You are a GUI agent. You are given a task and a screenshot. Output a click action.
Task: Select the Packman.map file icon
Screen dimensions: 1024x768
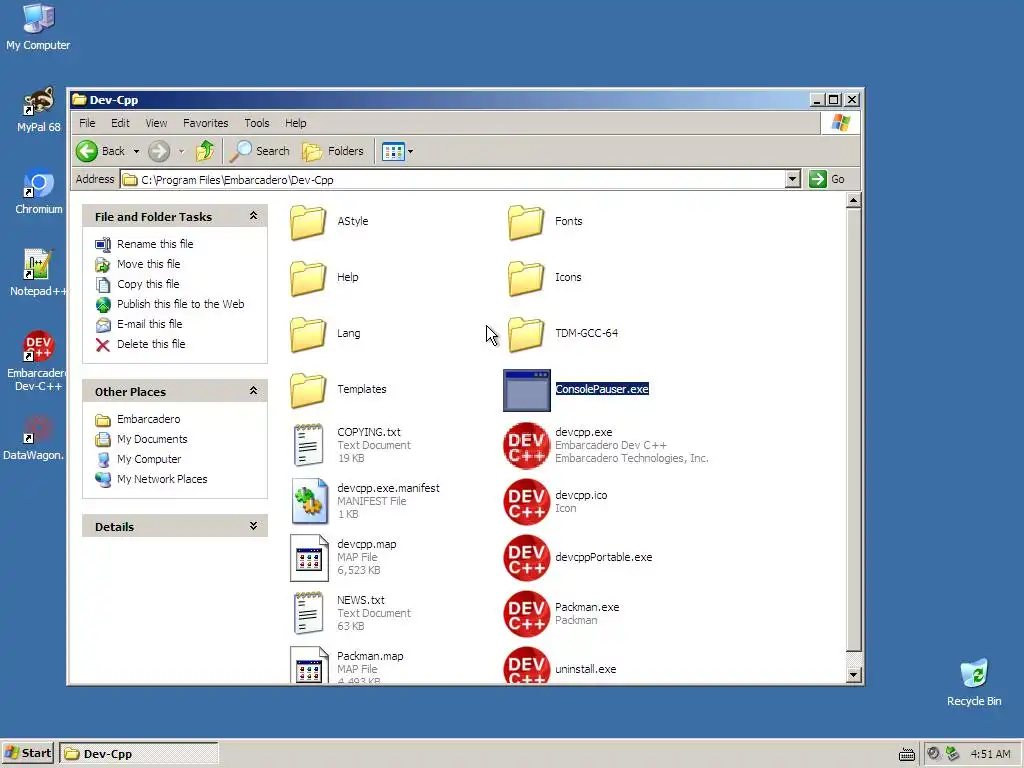[x=309, y=665]
